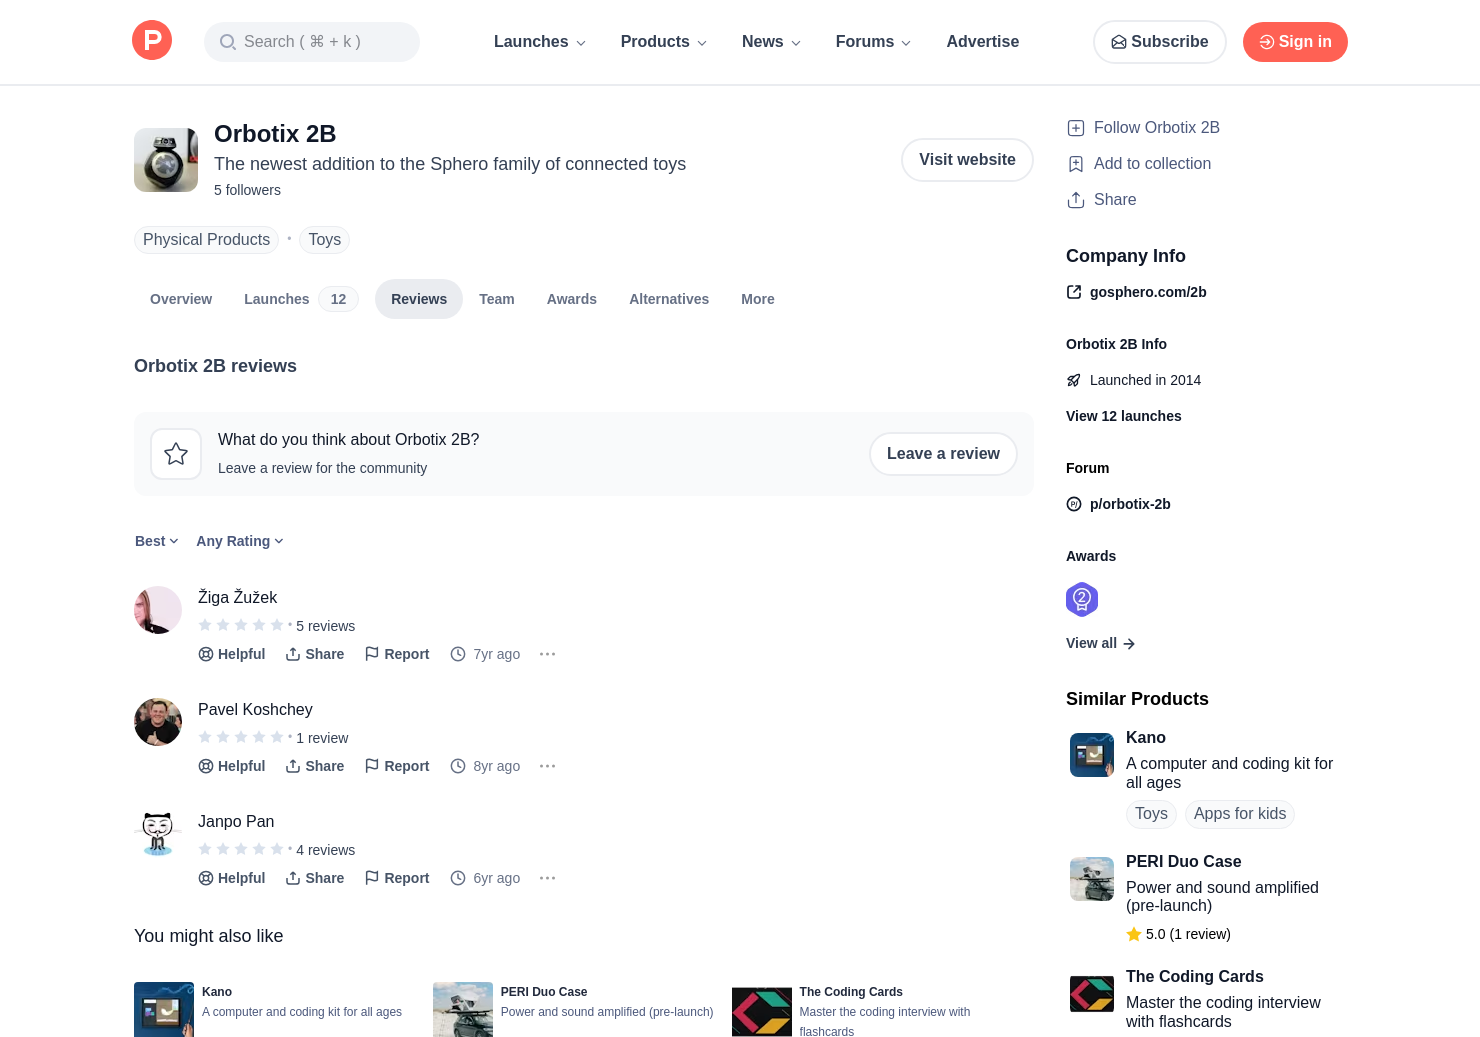Screen dimensions: 1480x1037
Task: Share Pavel Koshchey's review
Action: (315, 766)
